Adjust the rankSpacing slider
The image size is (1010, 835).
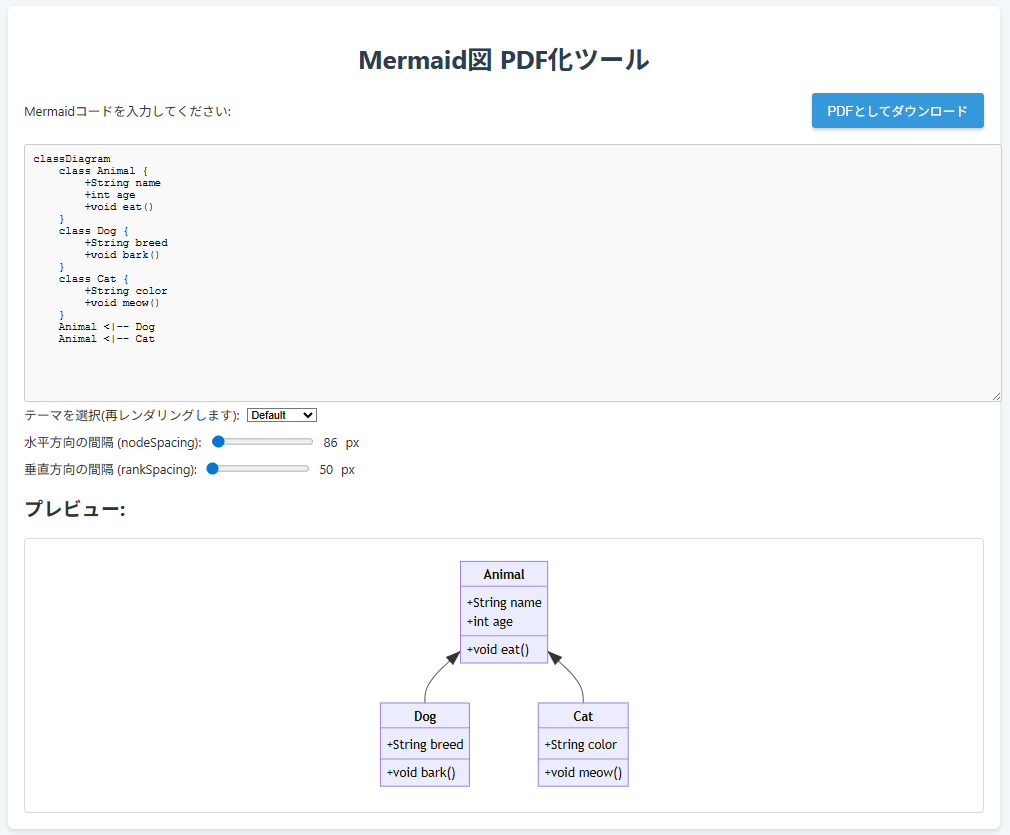pyautogui.click(x=258, y=469)
